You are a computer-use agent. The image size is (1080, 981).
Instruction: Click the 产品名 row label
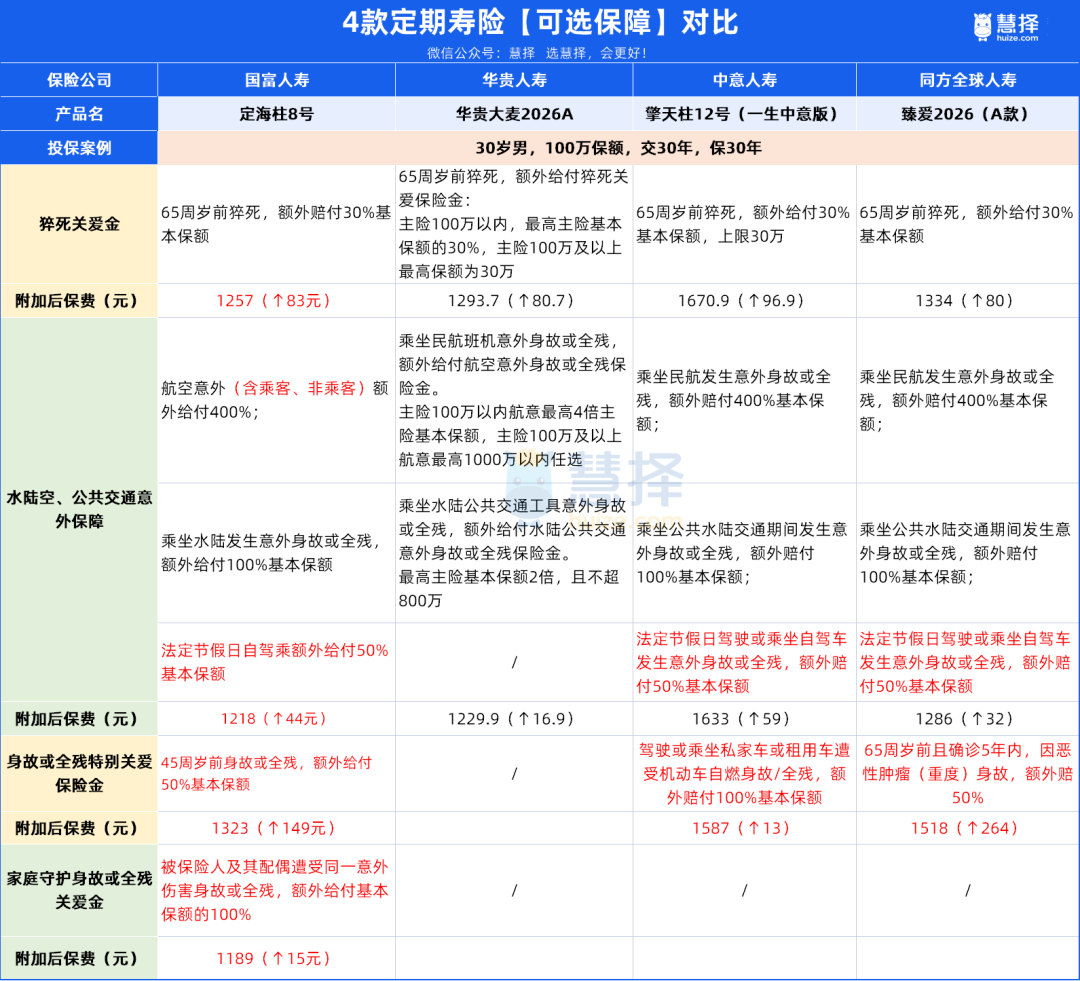click(x=79, y=114)
